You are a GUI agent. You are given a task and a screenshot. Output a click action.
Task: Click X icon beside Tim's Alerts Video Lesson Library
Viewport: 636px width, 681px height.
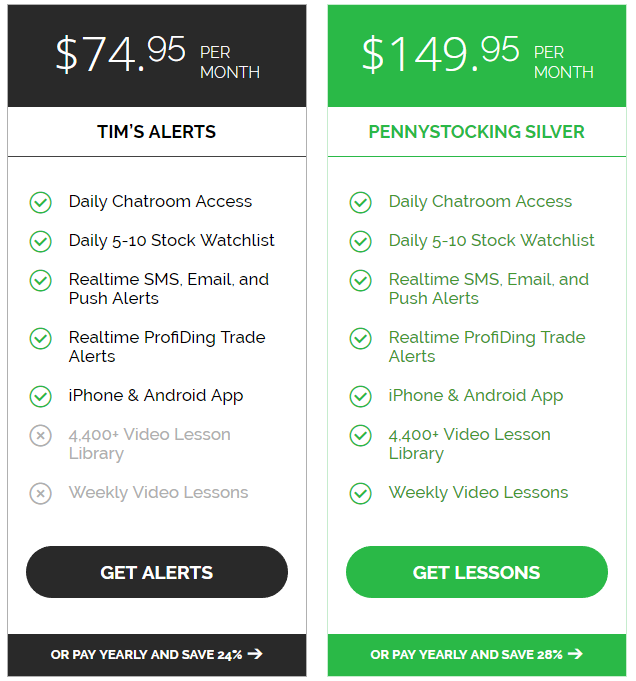click(x=40, y=435)
